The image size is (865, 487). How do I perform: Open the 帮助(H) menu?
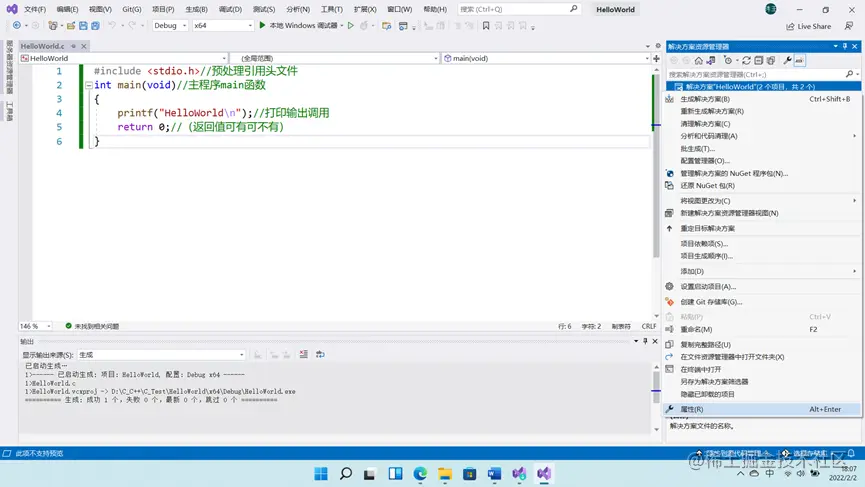435,9
